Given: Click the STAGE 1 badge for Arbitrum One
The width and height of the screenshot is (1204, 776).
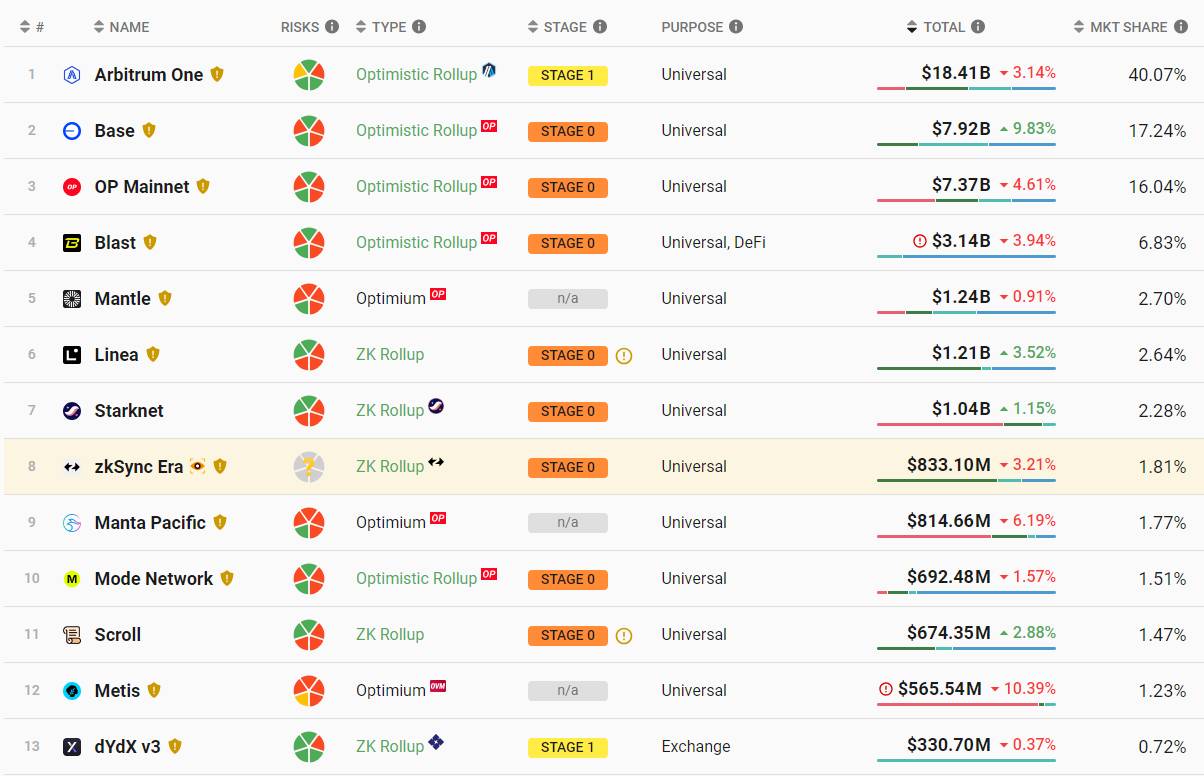Looking at the screenshot, I should pyautogui.click(x=568, y=75).
